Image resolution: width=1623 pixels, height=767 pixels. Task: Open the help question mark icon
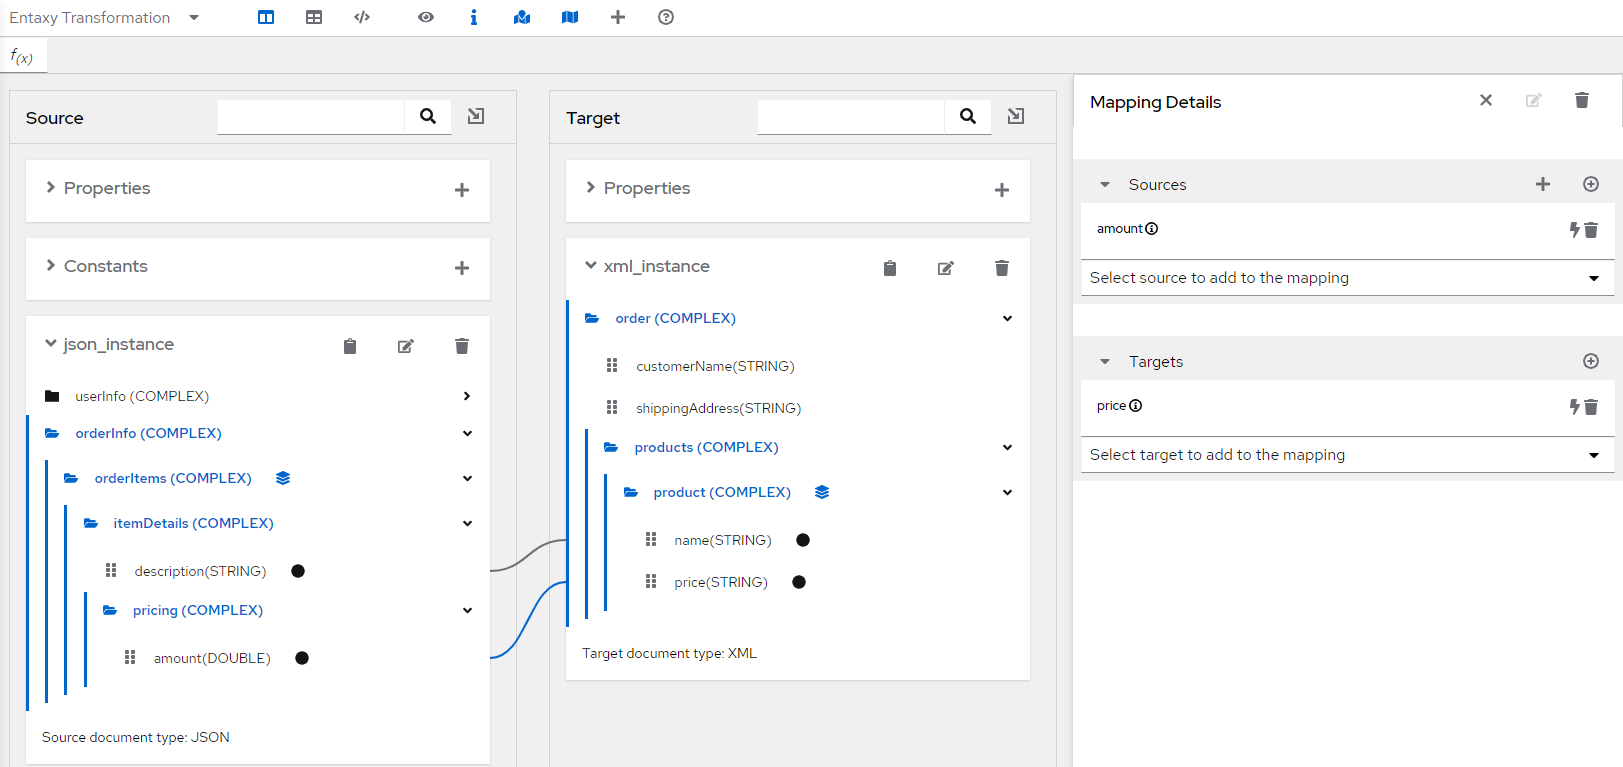tap(666, 17)
